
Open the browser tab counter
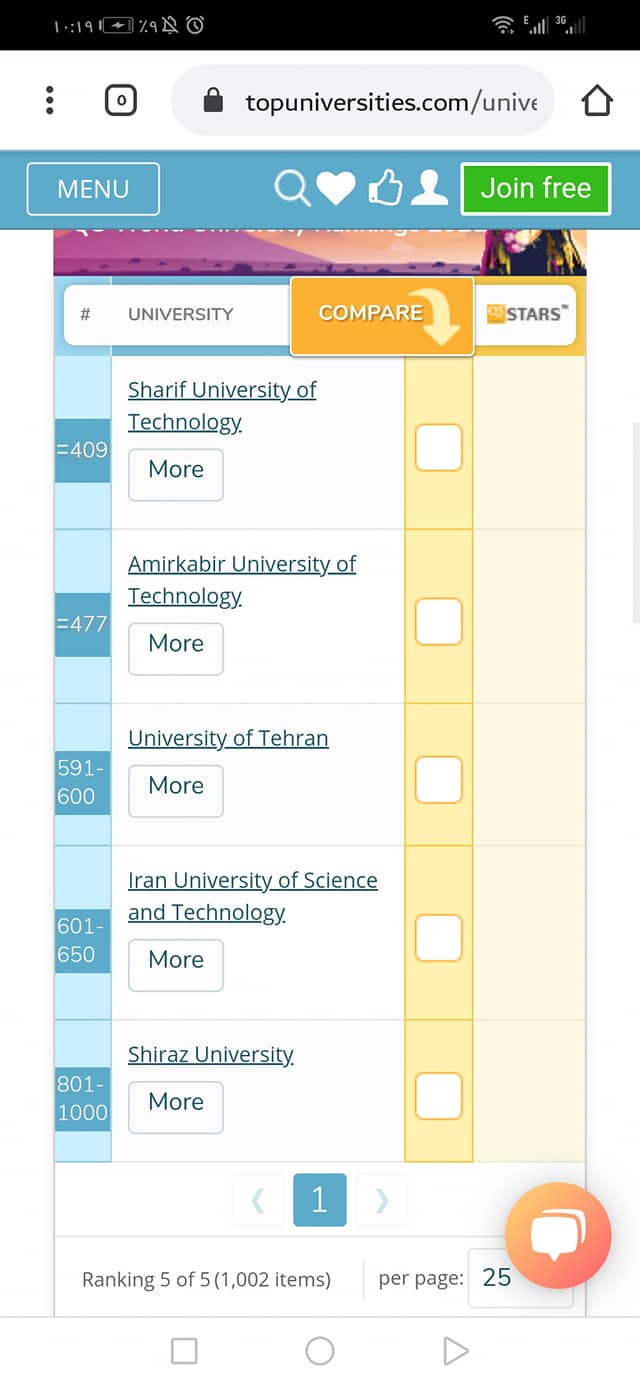[120, 100]
